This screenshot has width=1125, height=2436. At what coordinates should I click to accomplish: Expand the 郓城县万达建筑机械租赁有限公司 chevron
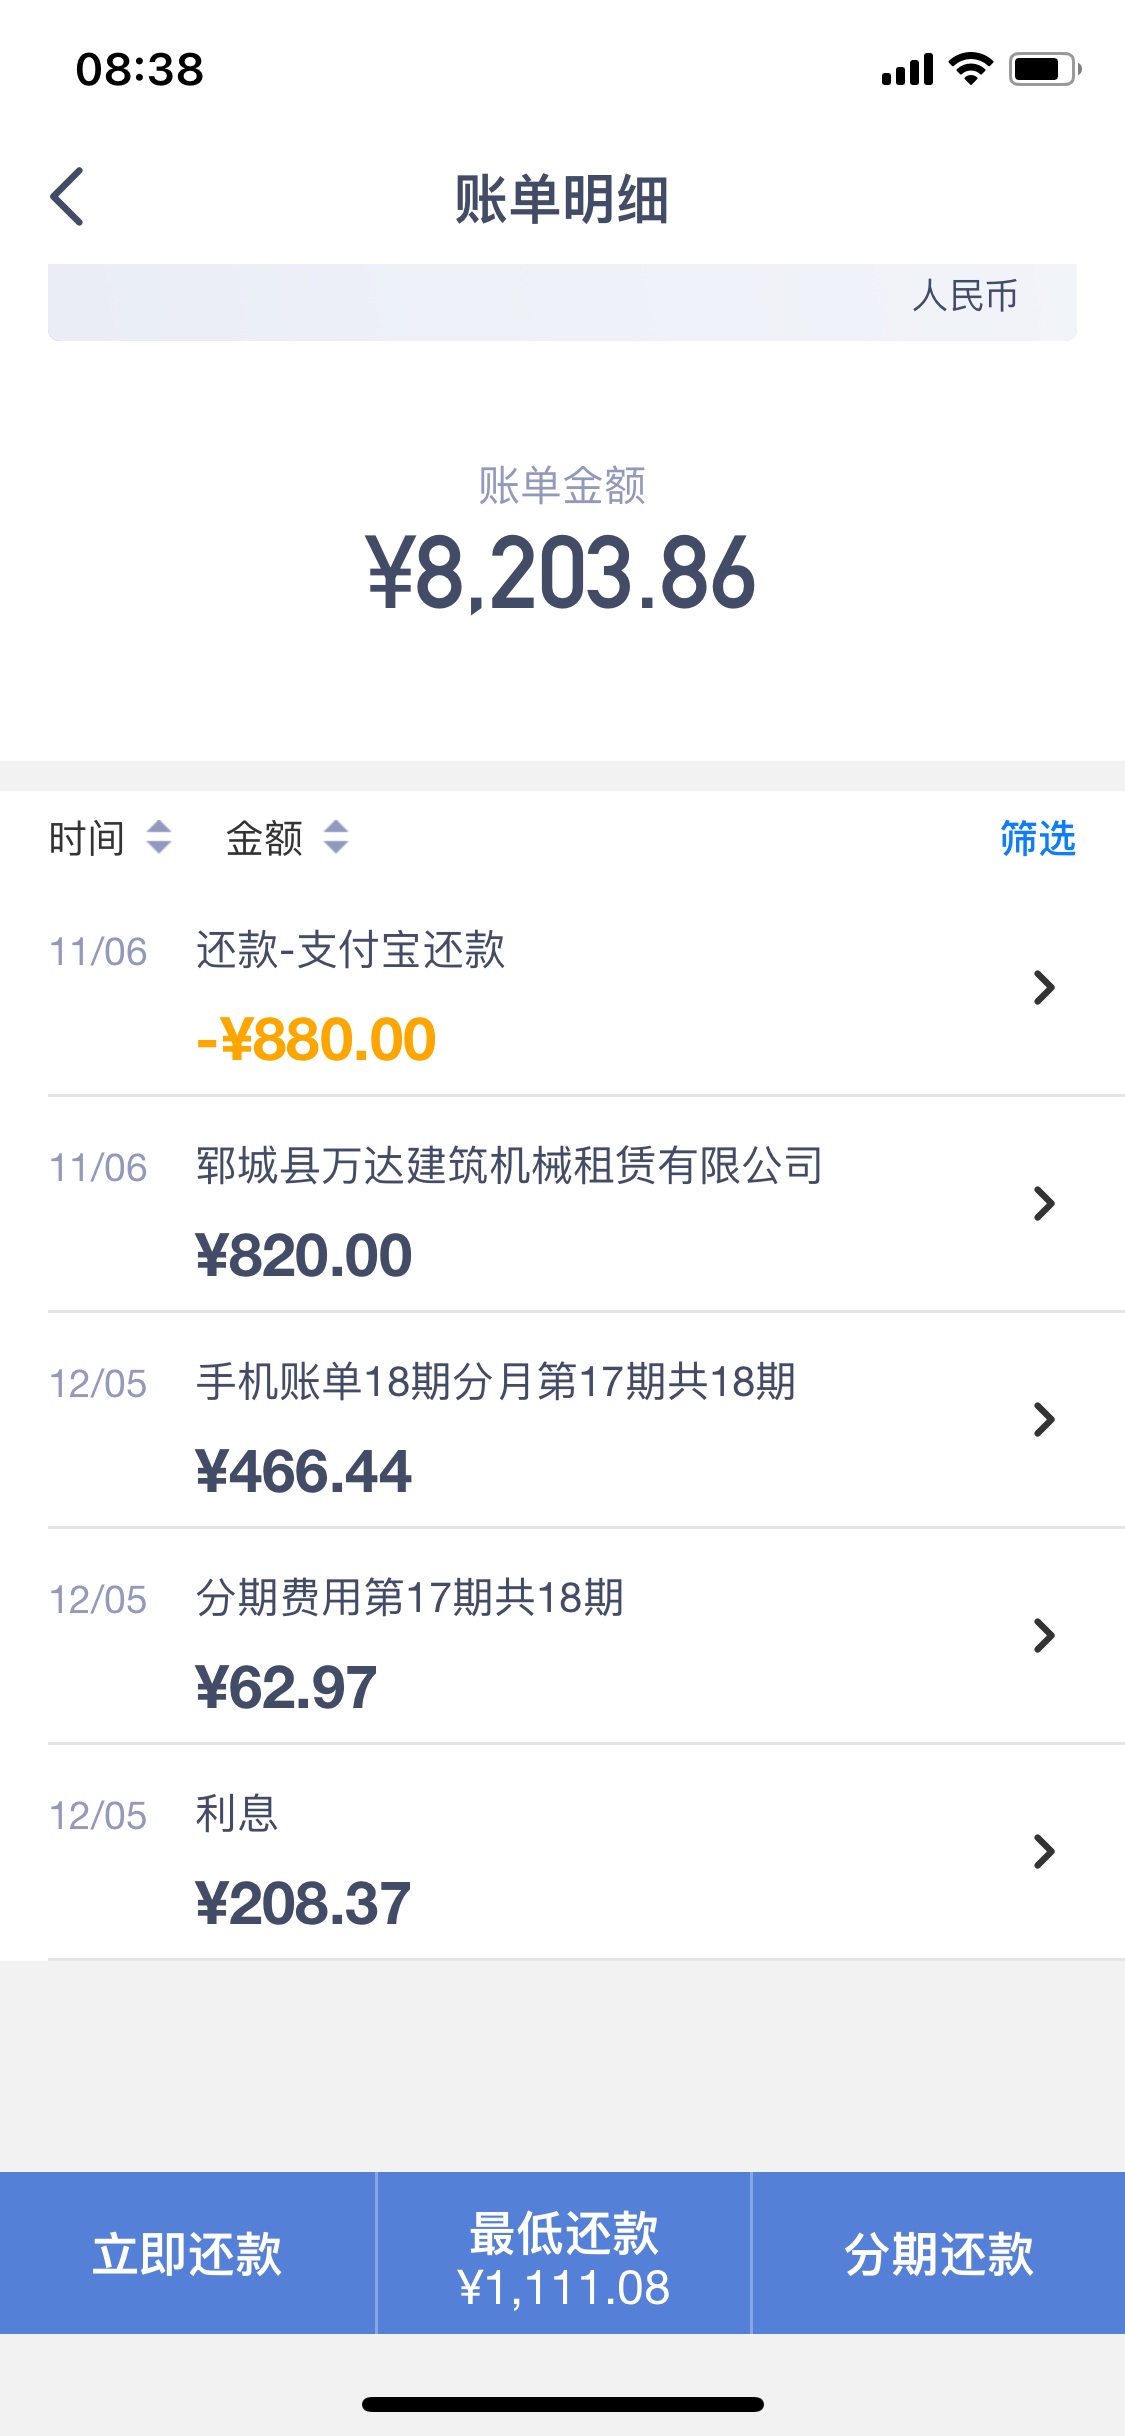(x=1044, y=1203)
